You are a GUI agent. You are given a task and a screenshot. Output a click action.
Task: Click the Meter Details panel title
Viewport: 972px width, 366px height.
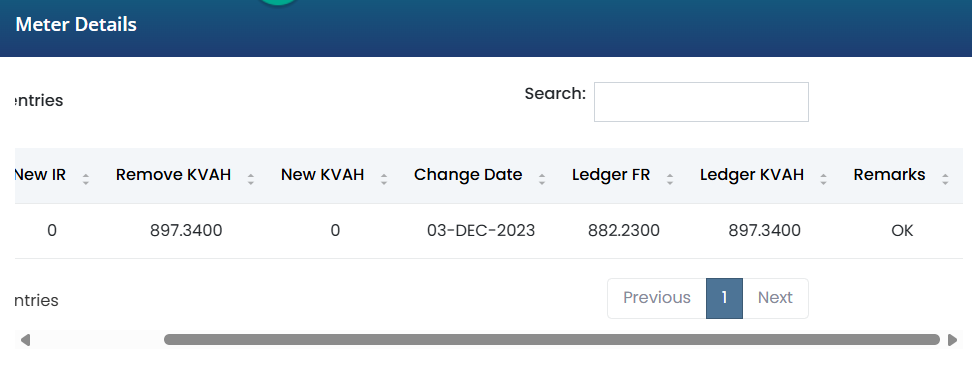[76, 25]
